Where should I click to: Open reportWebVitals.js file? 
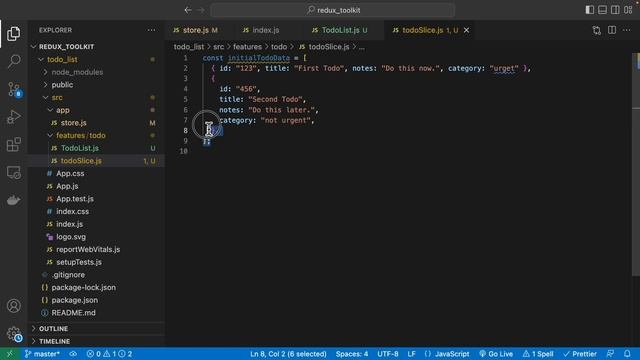88,249
